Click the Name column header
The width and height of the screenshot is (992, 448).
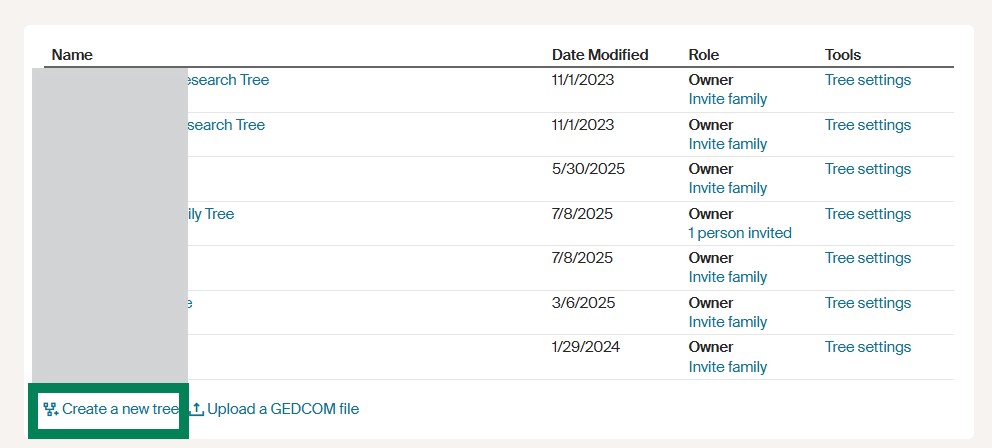click(x=72, y=55)
